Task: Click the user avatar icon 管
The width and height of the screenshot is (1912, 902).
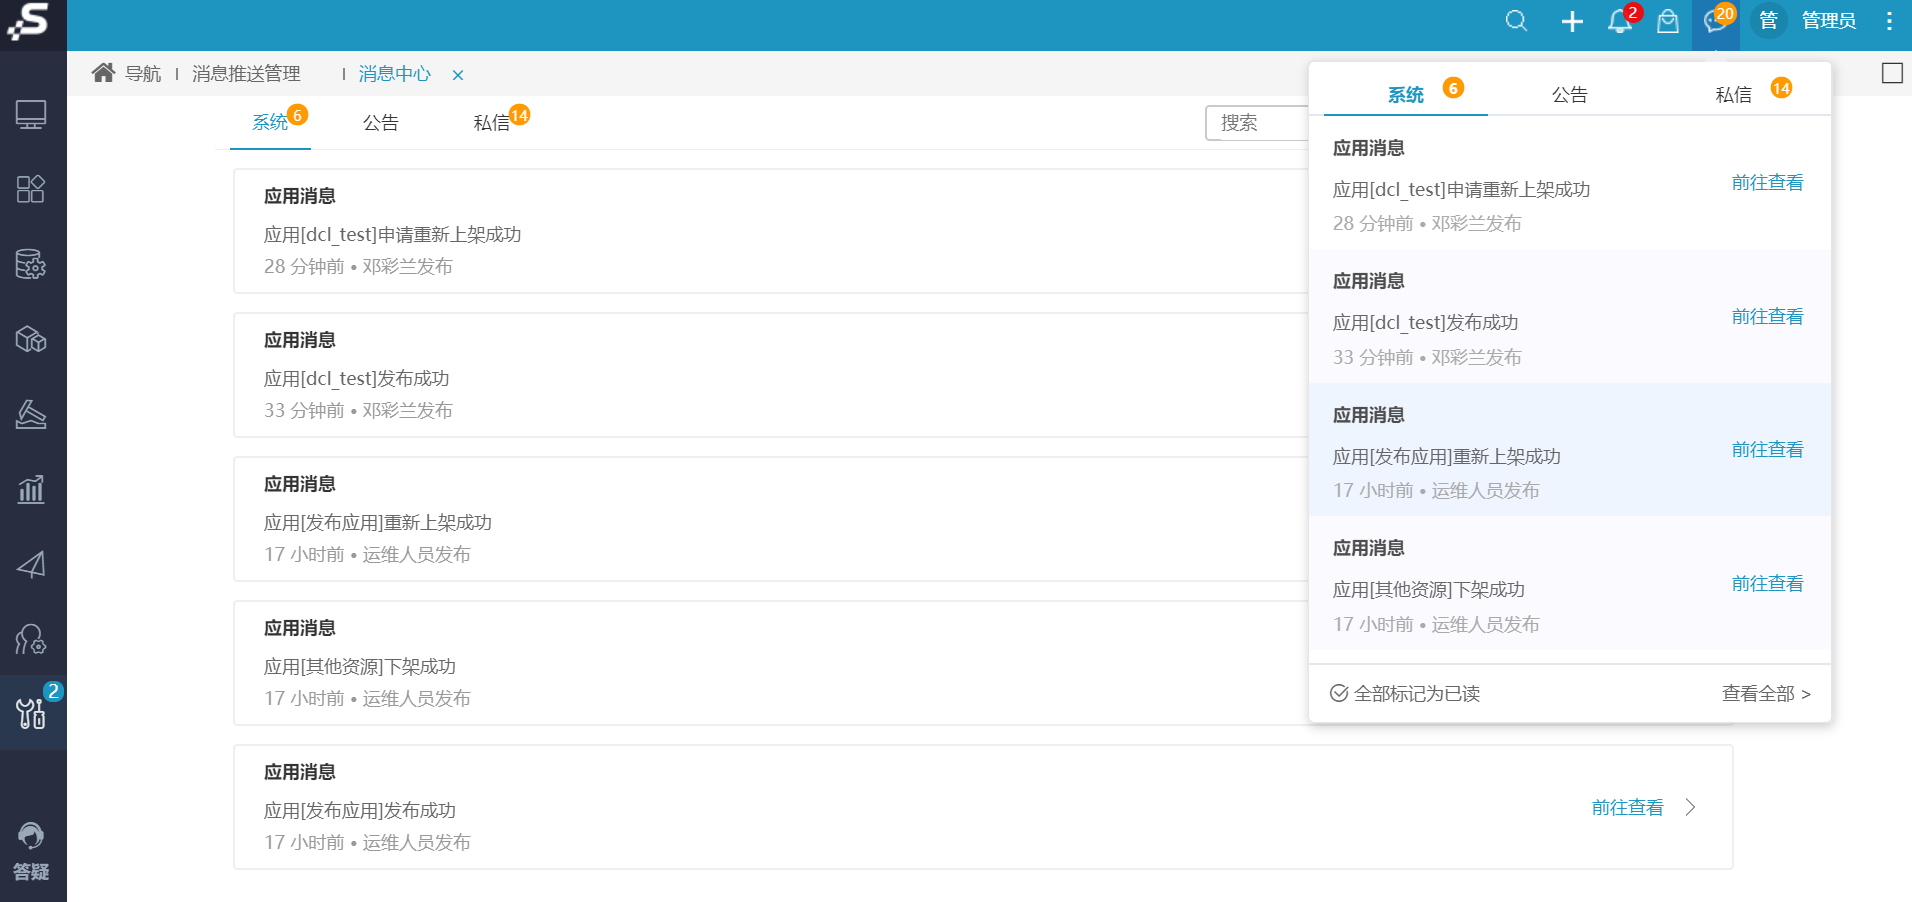Action: pyautogui.click(x=1768, y=21)
